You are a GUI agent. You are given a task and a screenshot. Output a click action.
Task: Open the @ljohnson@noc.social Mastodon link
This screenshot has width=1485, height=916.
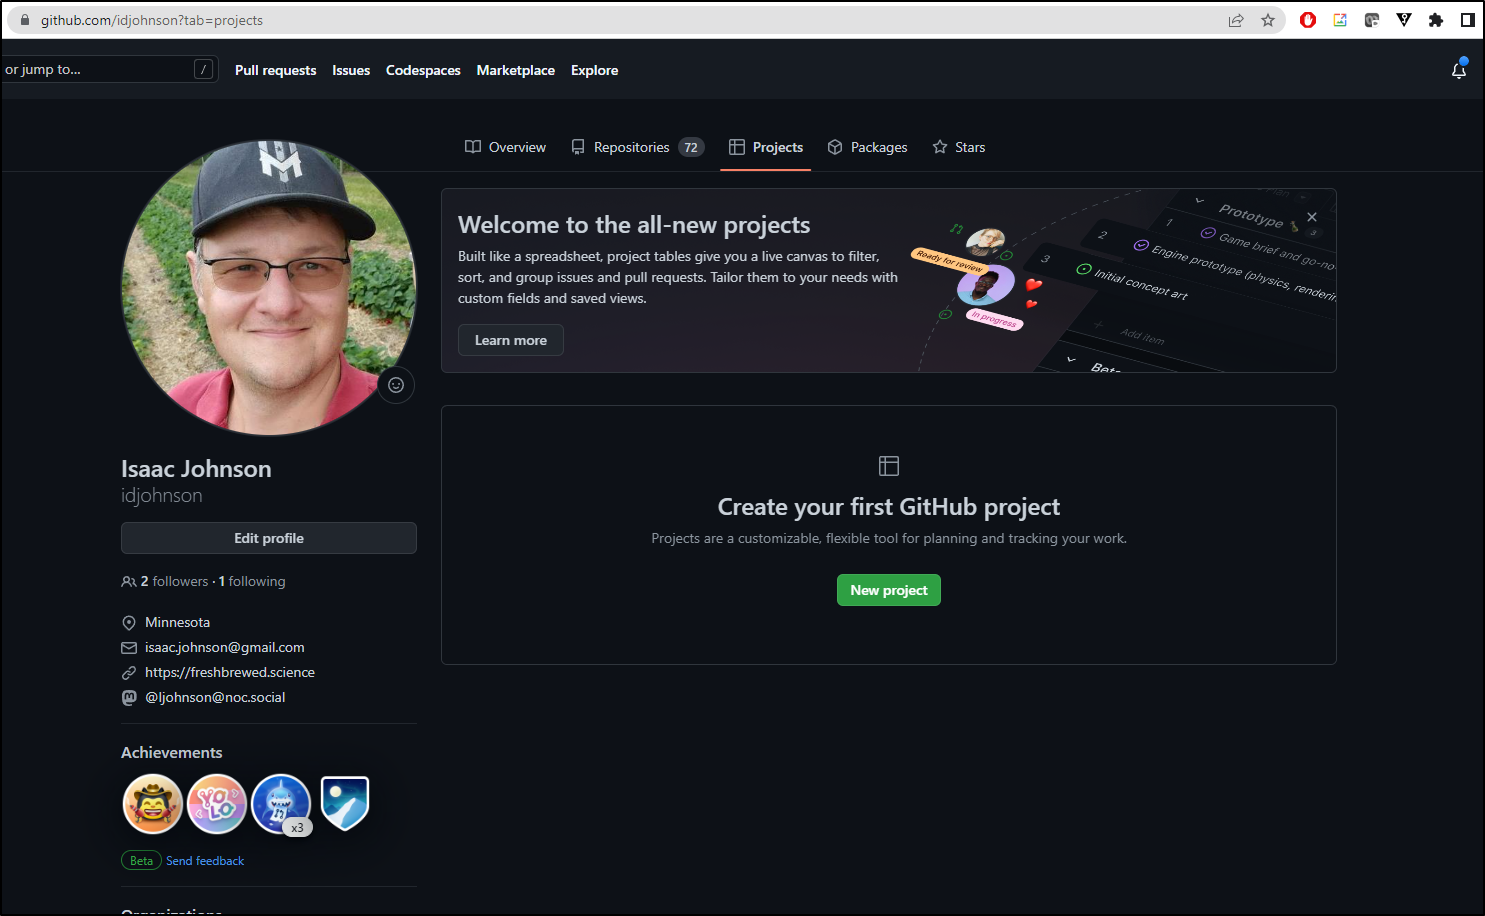pyautogui.click(x=215, y=697)
